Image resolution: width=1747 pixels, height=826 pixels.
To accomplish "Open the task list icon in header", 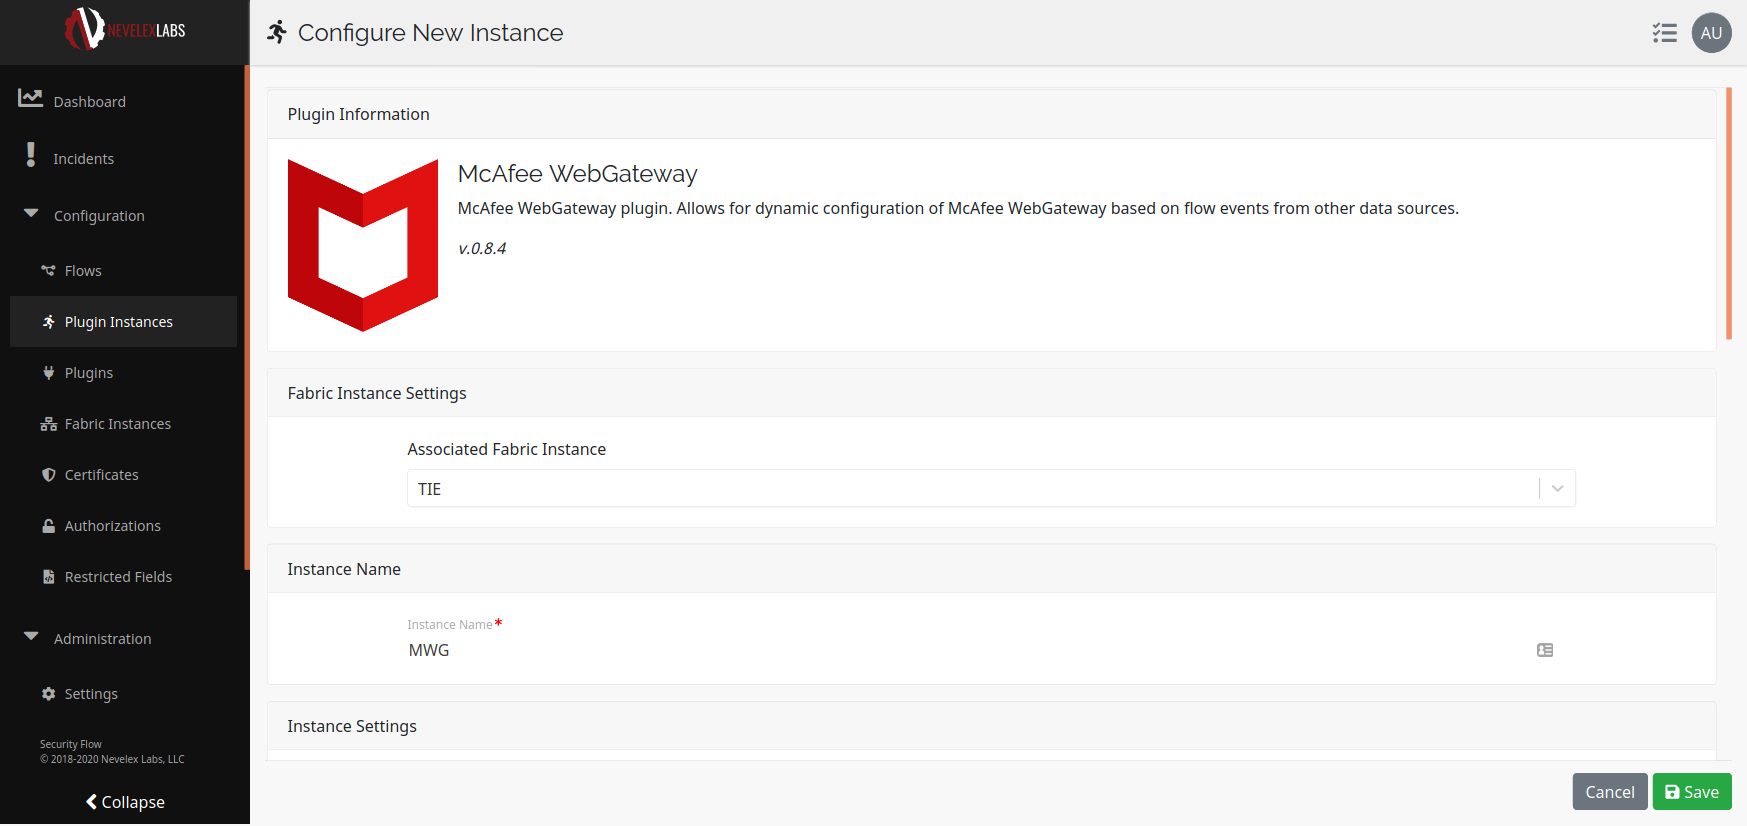I will click(1664, 33).
